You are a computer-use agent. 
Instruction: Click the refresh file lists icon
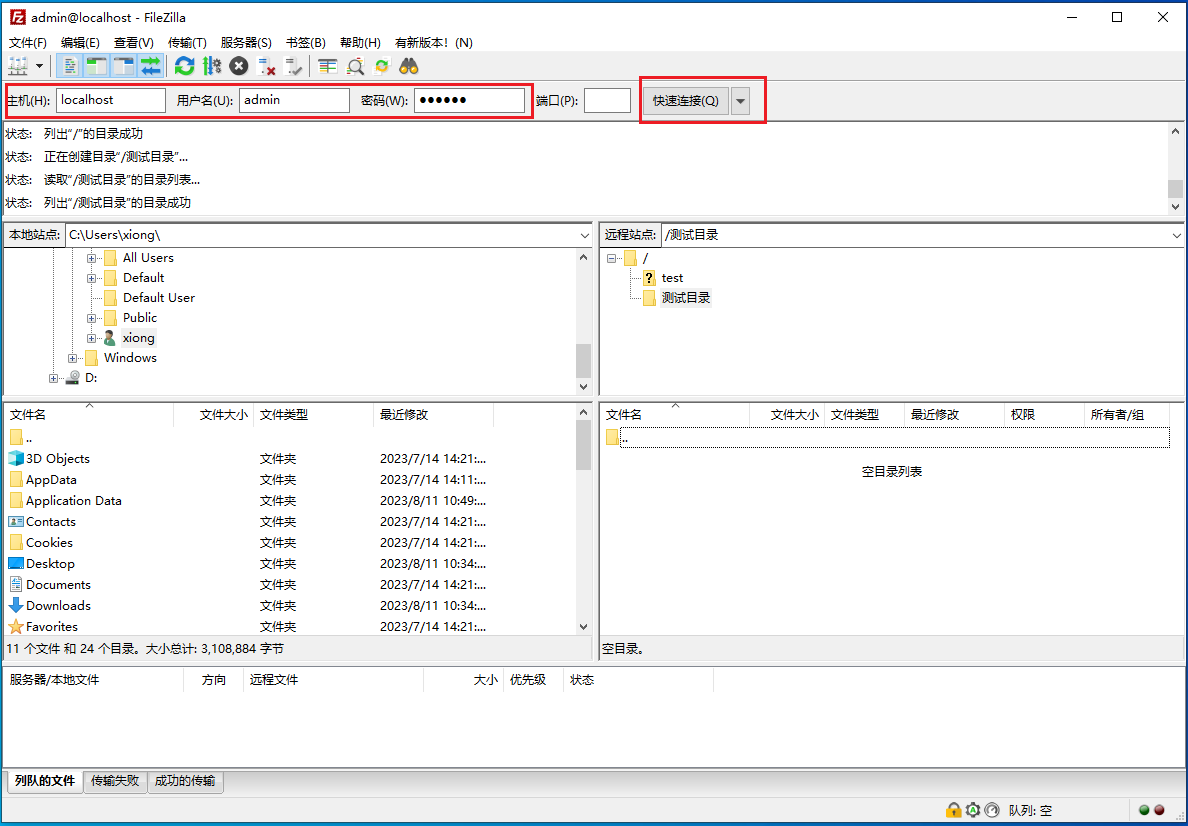[x=184, y=66]
